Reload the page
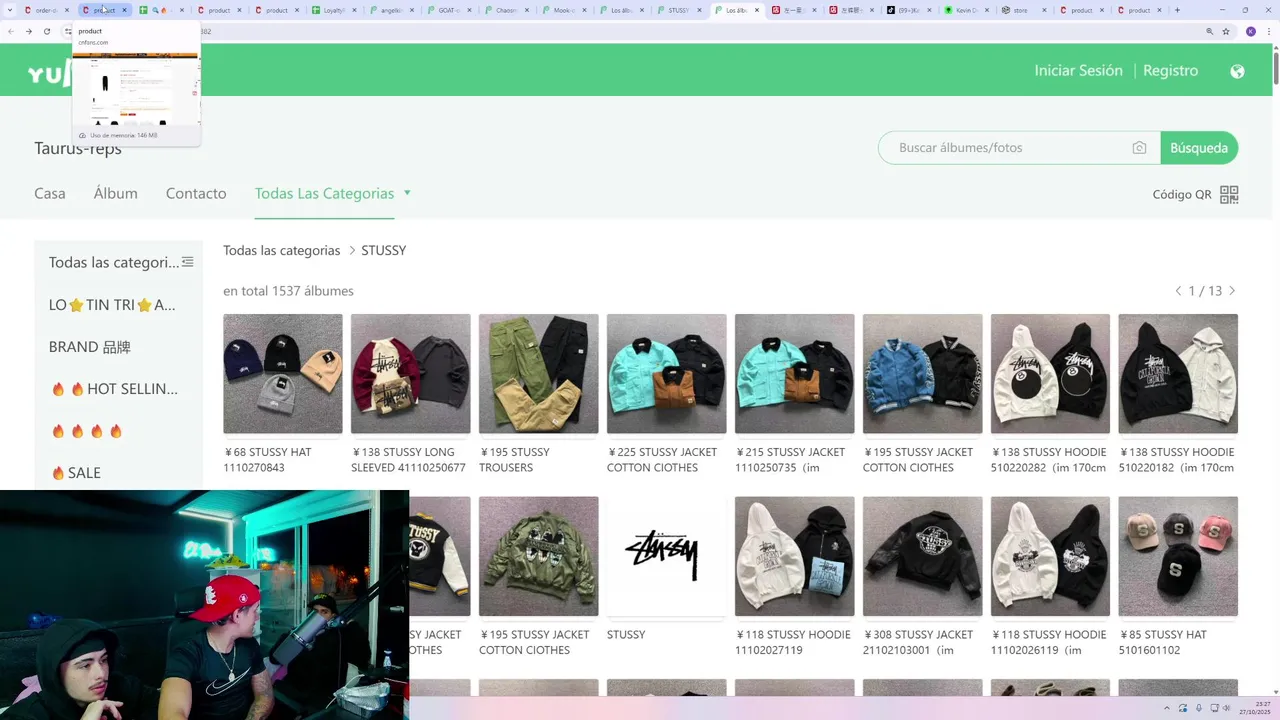Viewport: 1280px width, 720px height. [46, 31]
